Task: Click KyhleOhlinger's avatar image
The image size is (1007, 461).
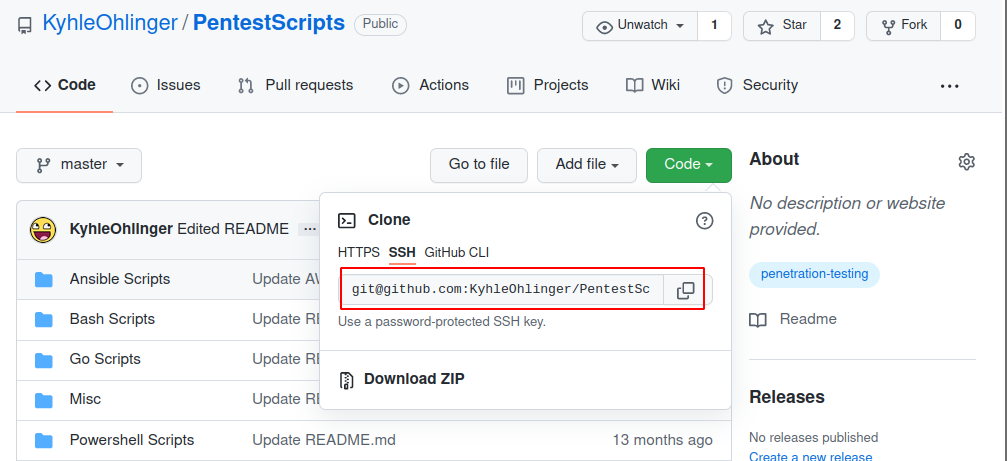Action: 43,229
